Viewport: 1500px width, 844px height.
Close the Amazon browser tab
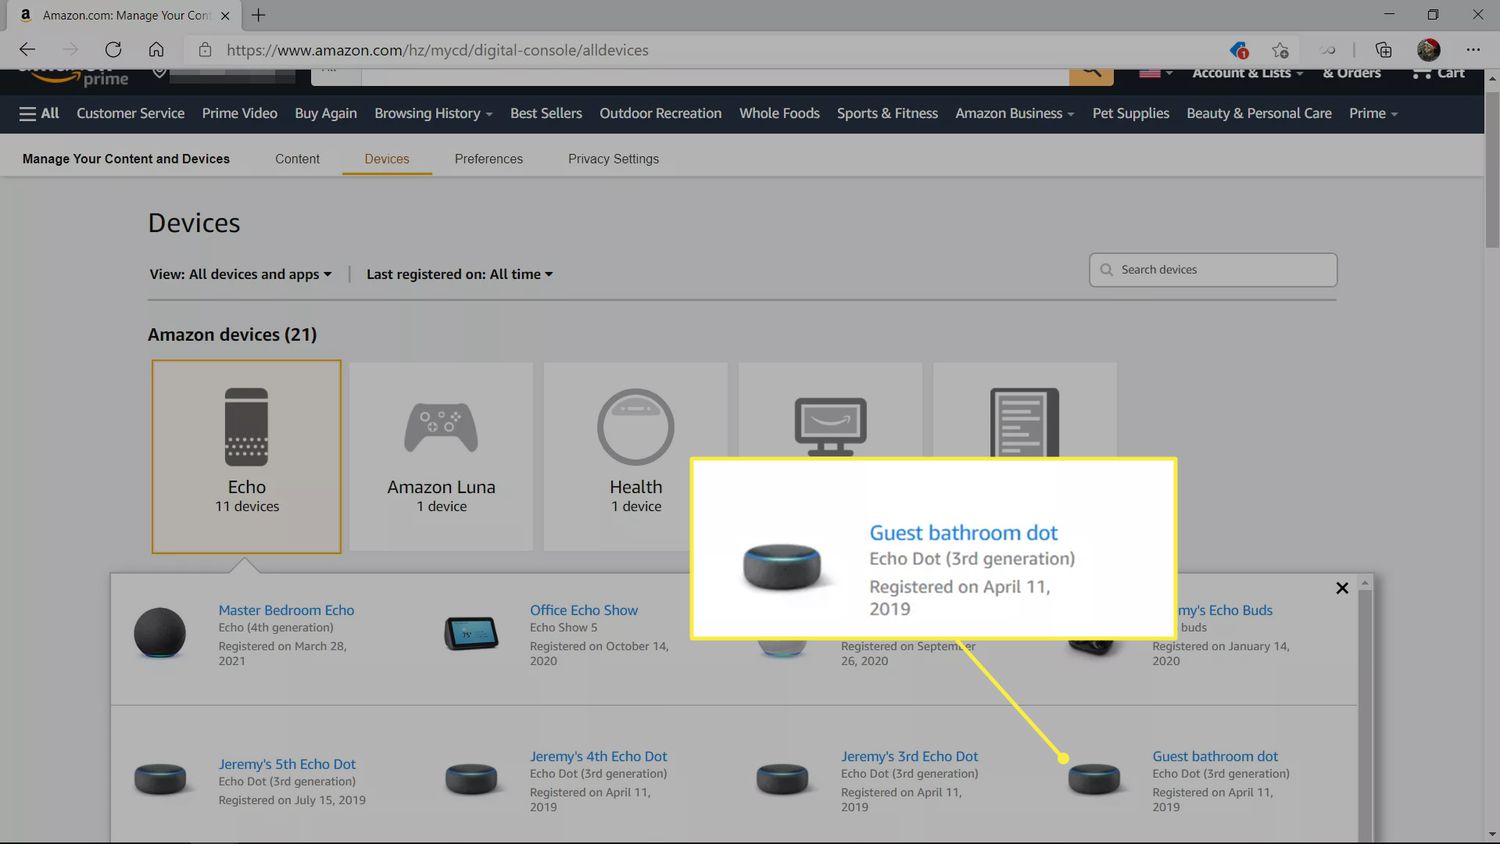click(225, 15)
